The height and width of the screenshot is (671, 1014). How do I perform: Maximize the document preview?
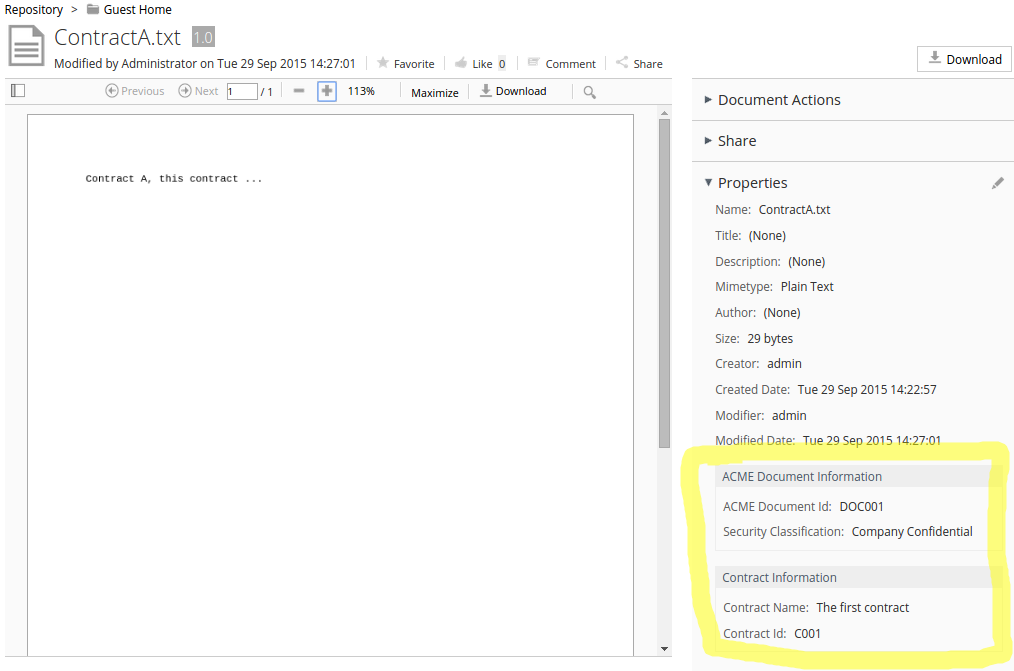click(434, 92)
